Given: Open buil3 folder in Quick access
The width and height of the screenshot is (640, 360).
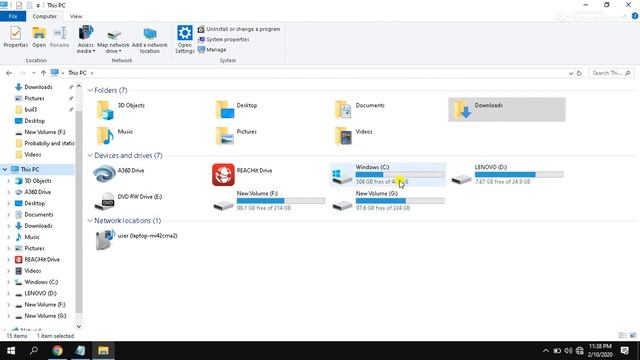Looking at the screenshot, I should [x=31, y=109].
